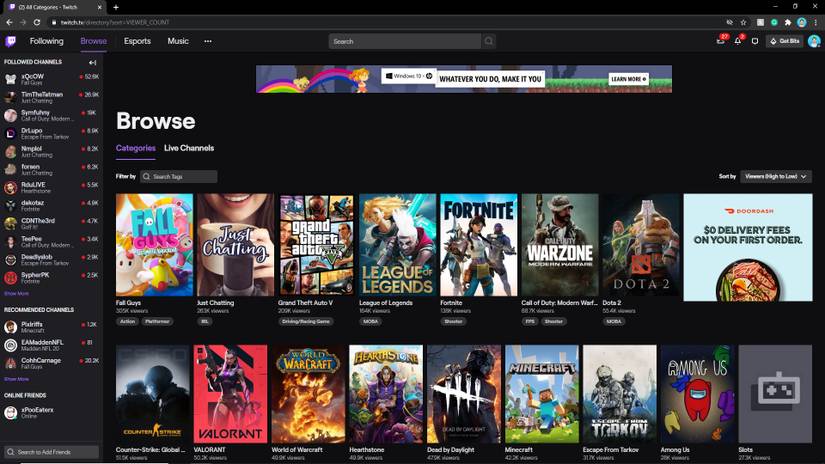The height and width of the screenshot is (464, 825).
Task: Click the third-party cookies eye icon in address bar
Action: pos(729,22)
